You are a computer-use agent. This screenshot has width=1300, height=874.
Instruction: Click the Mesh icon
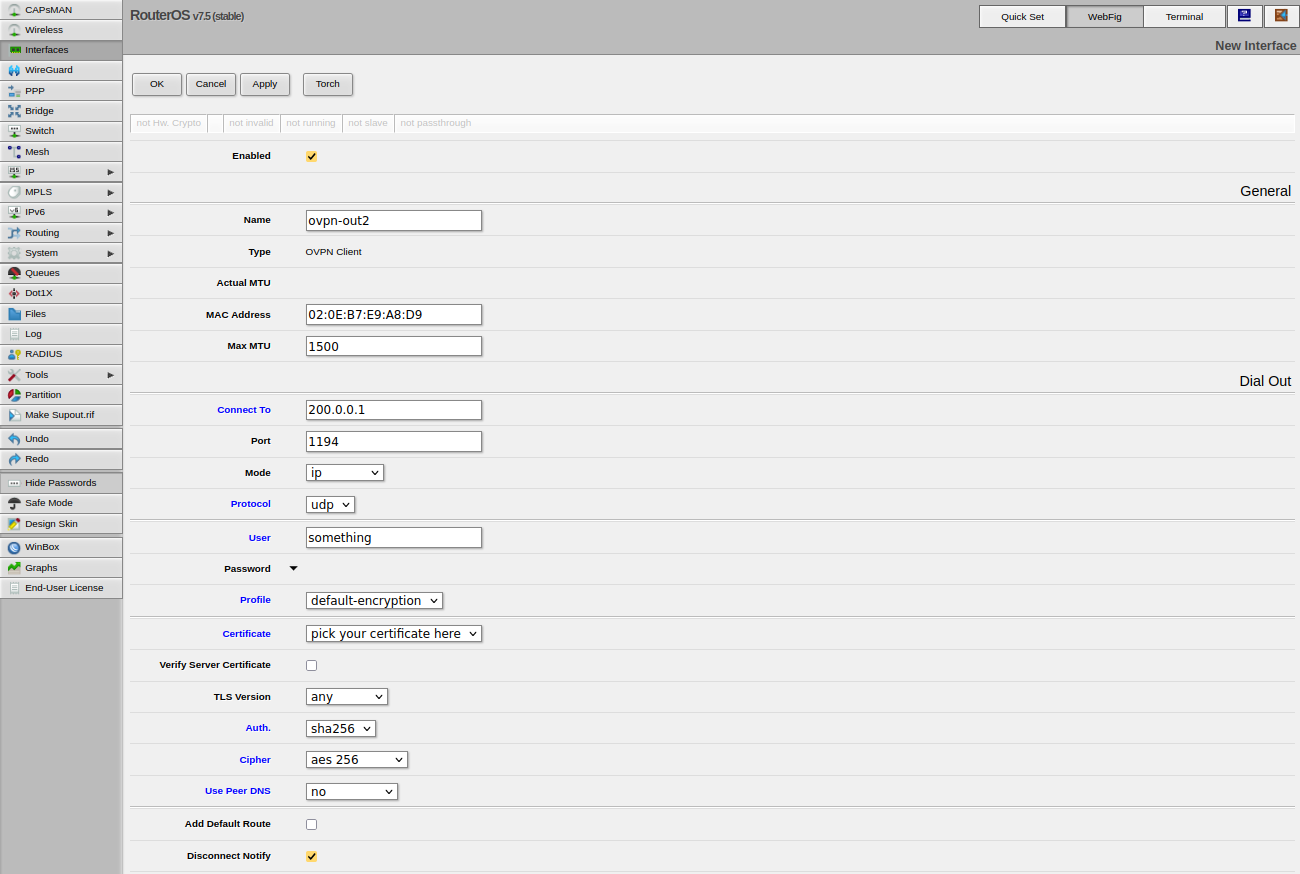(x=14, y=152)
